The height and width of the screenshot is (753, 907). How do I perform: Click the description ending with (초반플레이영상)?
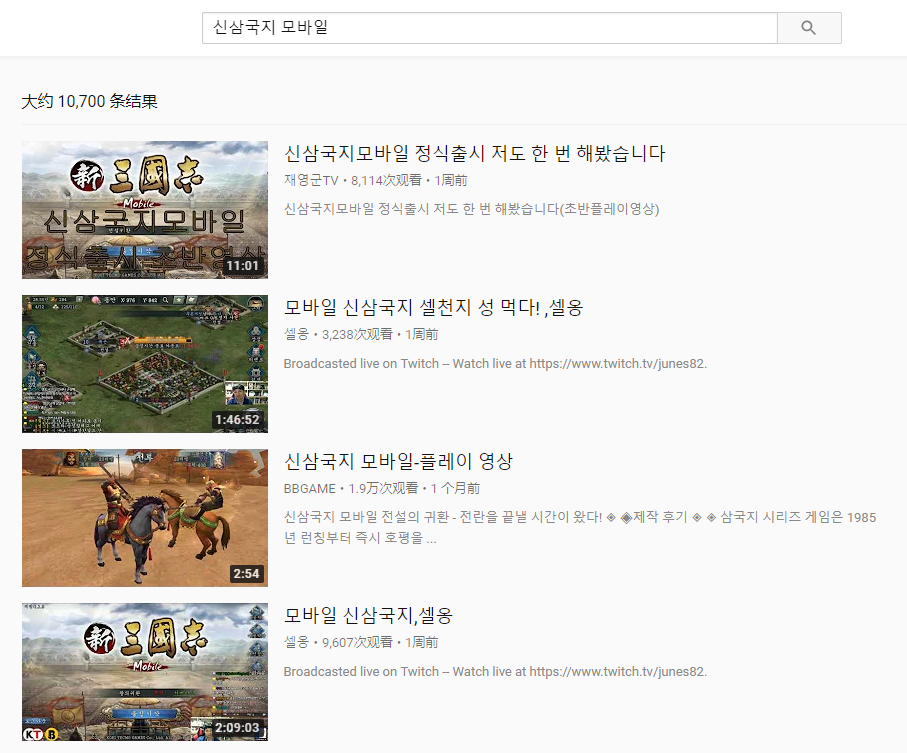coord(471,209)
